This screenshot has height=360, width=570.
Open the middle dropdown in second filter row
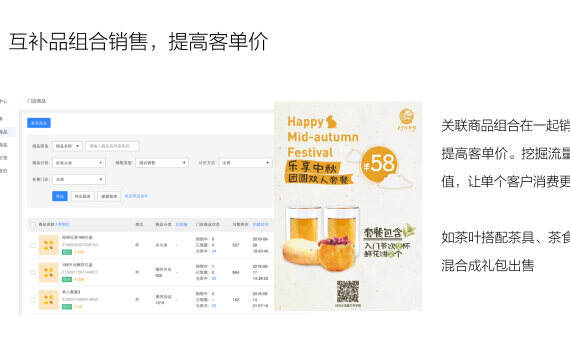pos(162,163)
